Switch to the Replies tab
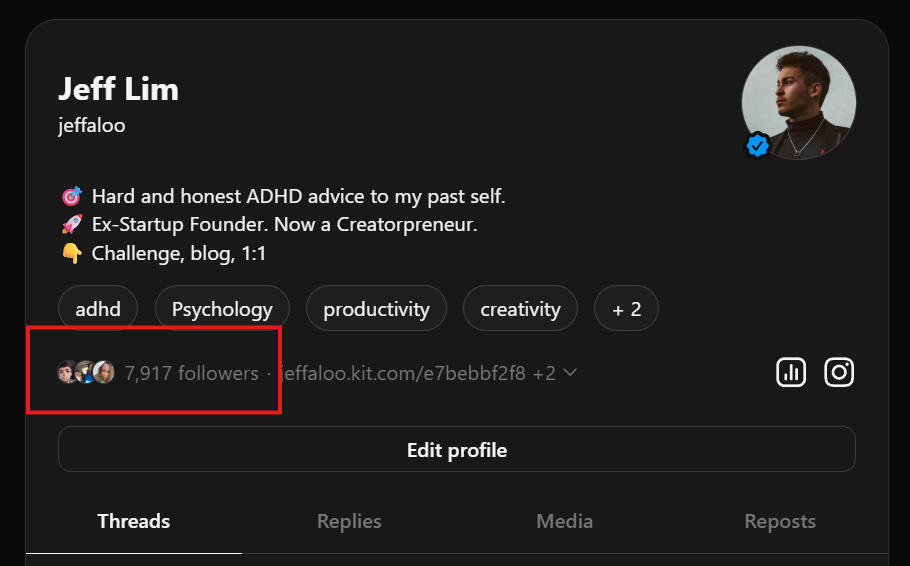The width and height of the screenshot is (910, 566). (x=349, y=521)
